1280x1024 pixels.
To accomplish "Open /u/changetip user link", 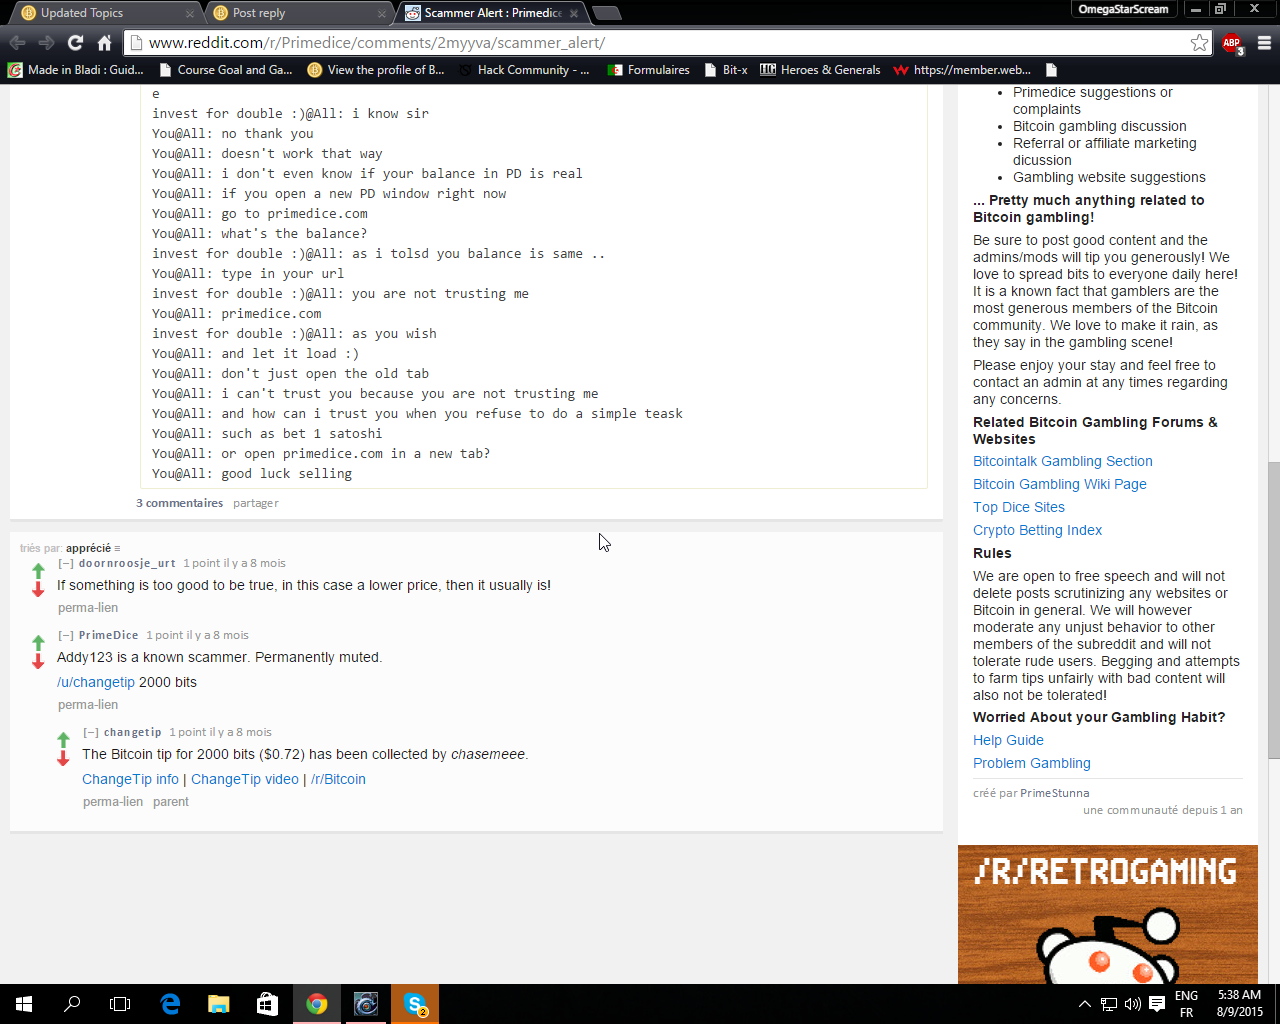I will (x=96, y=682).
